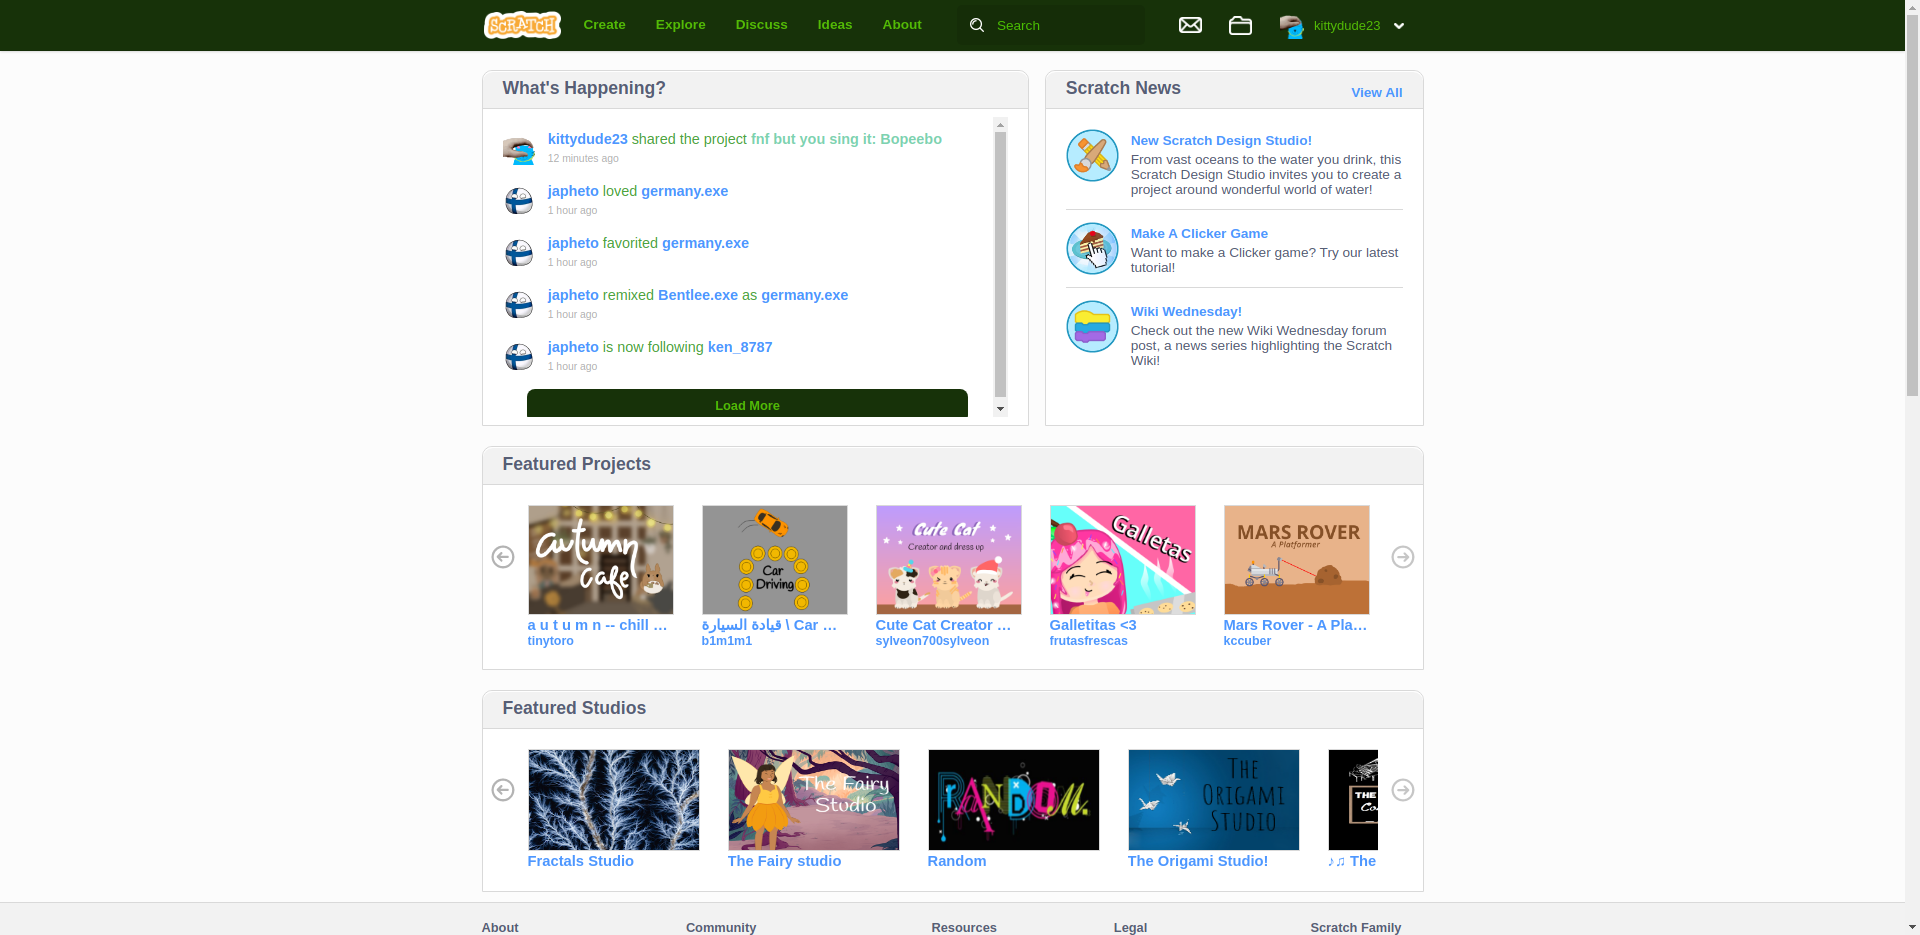Image resolution: width=1920 pixels, height=935 pixels.
Task: Click the left arrow on Featured Studios carousel
Action: click(502, 790)
